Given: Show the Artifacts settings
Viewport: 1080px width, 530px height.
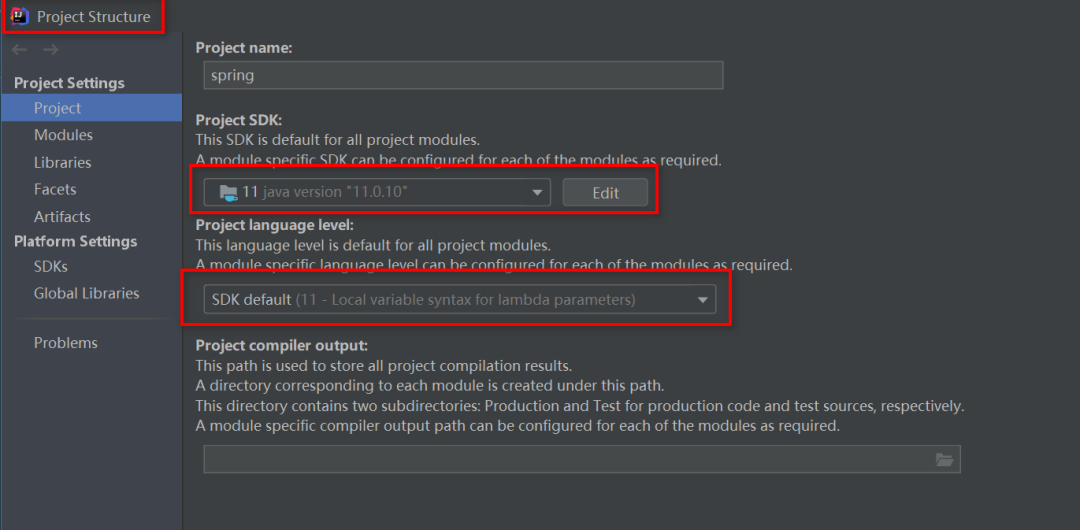Looking at the screenshot, I should click(62, 216).
